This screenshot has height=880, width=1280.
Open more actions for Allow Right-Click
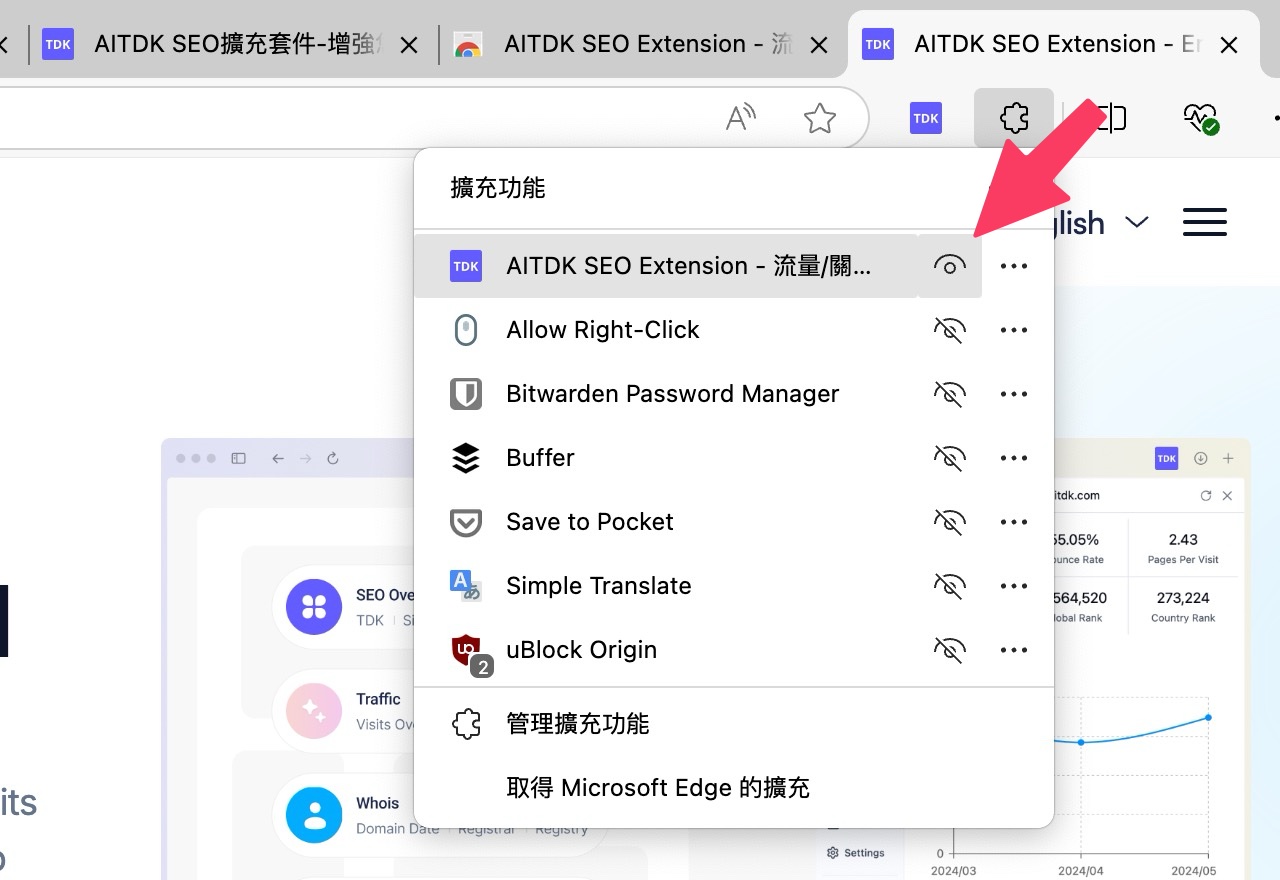tap(1014, 330)
